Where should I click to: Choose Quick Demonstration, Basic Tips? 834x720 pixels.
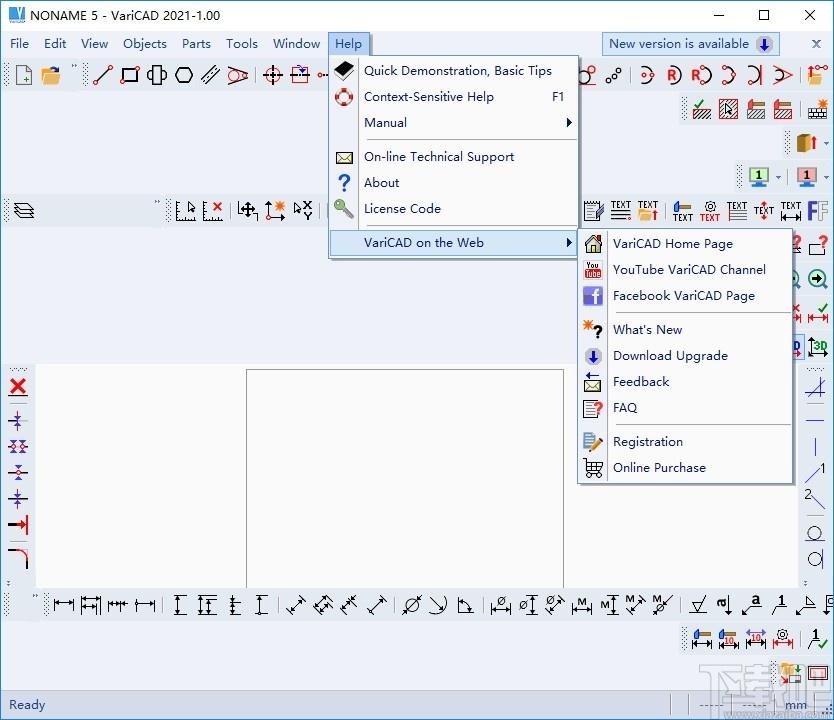click(454, 71)
